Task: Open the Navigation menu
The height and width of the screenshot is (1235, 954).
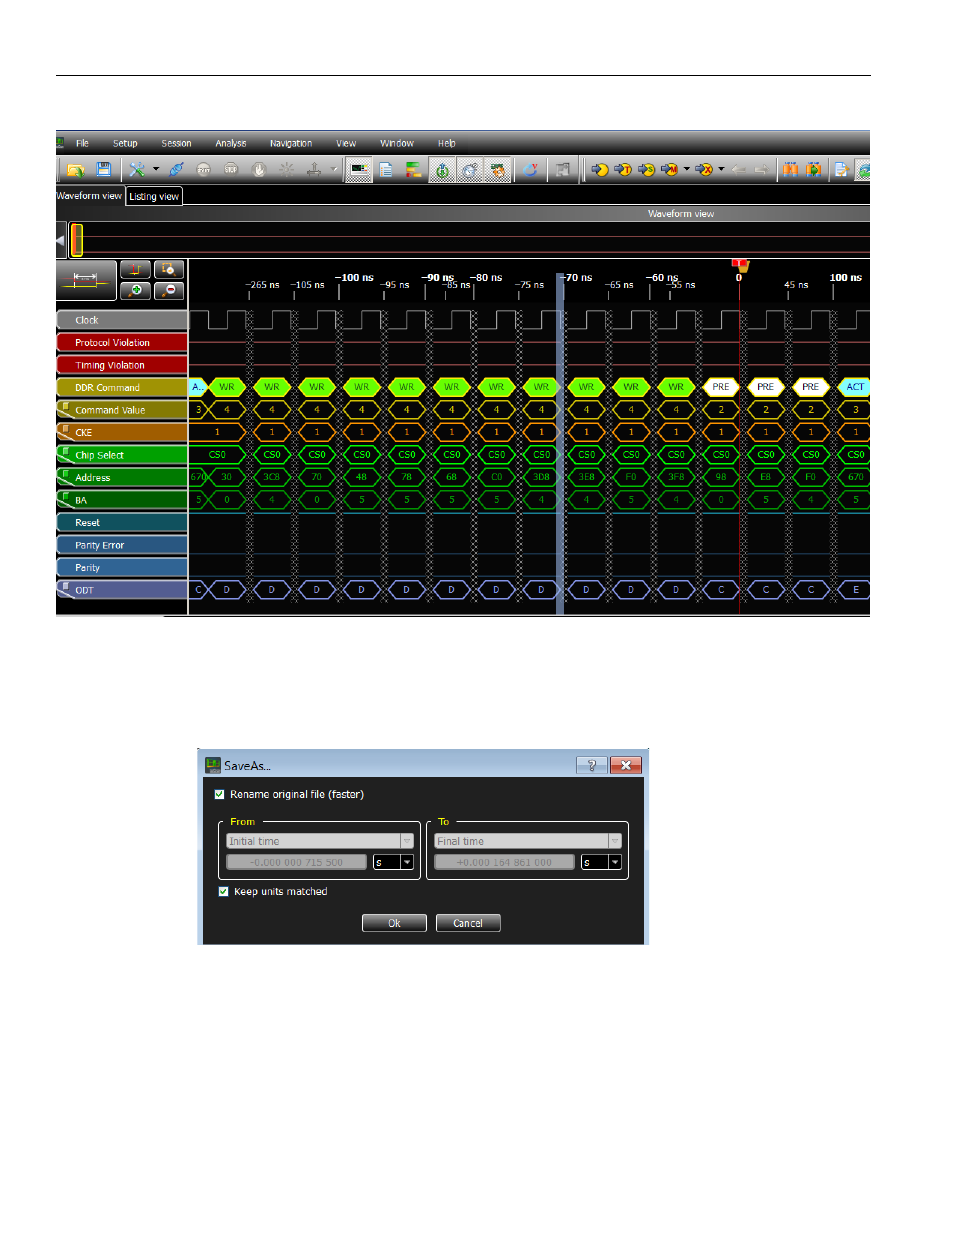Action: pos(291,143)
